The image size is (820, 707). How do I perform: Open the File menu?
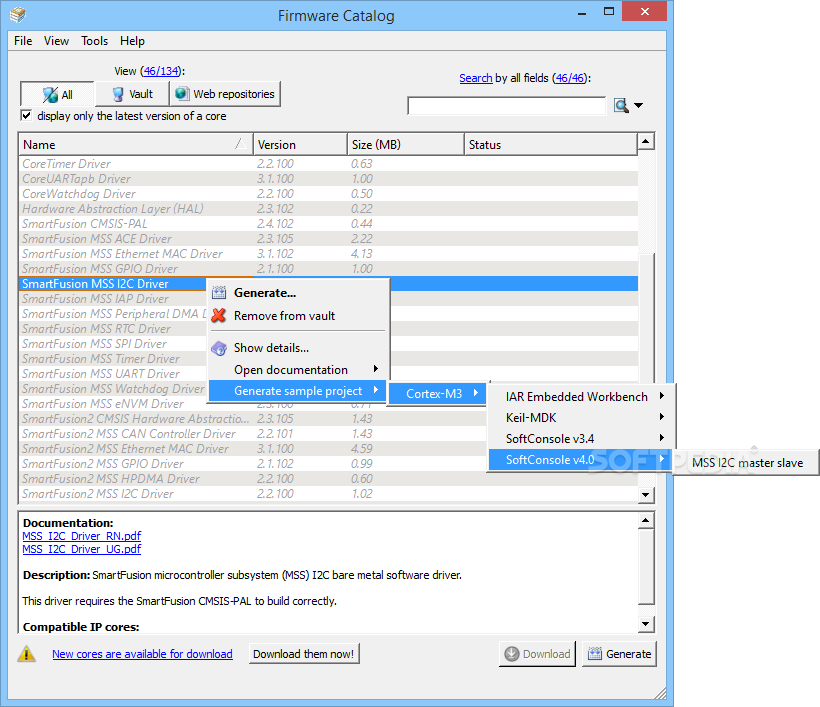coord(23,41)
